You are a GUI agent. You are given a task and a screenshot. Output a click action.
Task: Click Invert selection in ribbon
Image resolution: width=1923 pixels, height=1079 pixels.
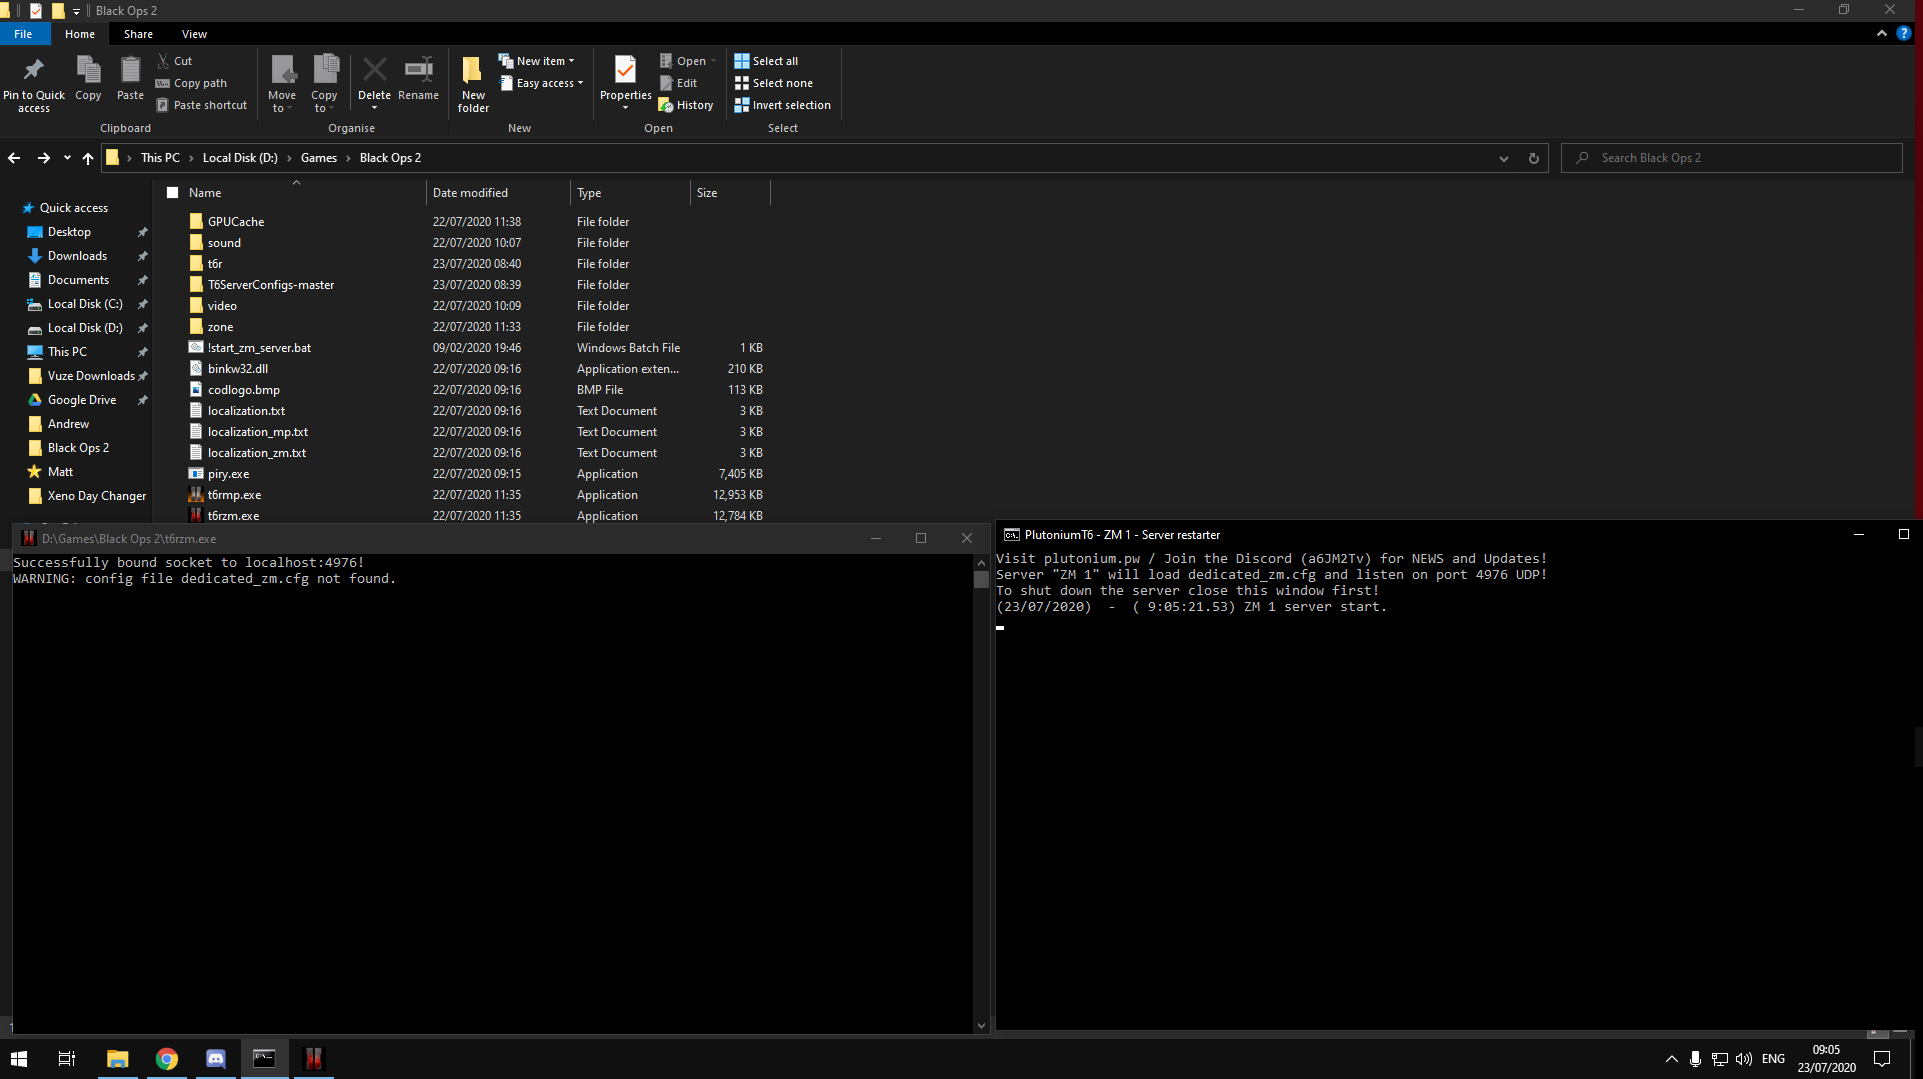782,105
